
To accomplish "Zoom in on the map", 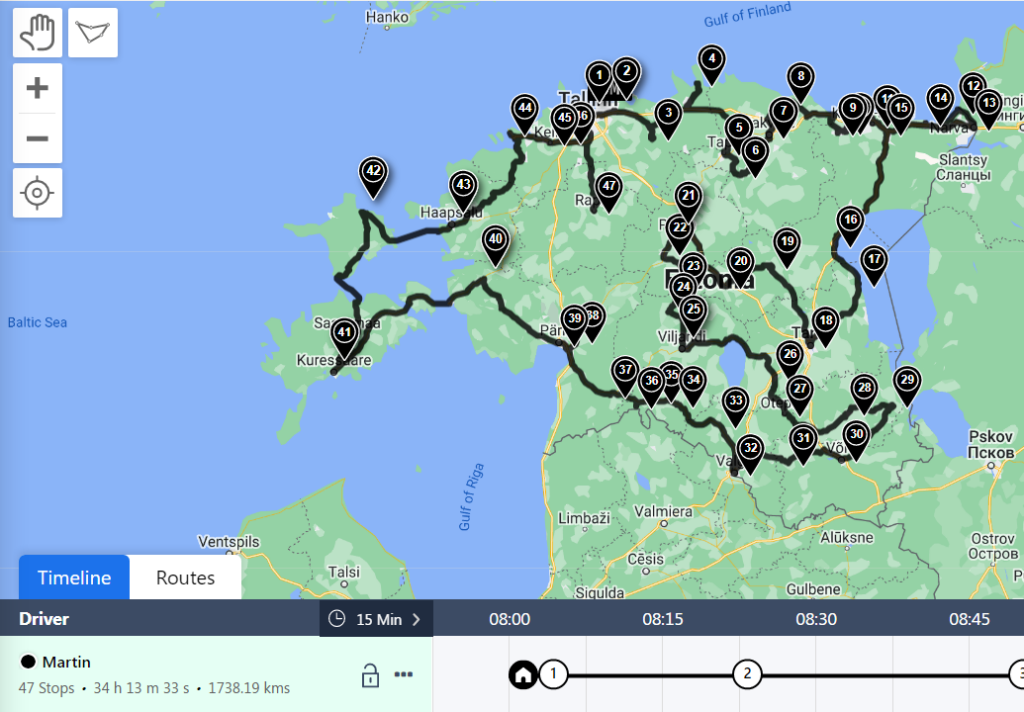I will click(x=37, y=88).
